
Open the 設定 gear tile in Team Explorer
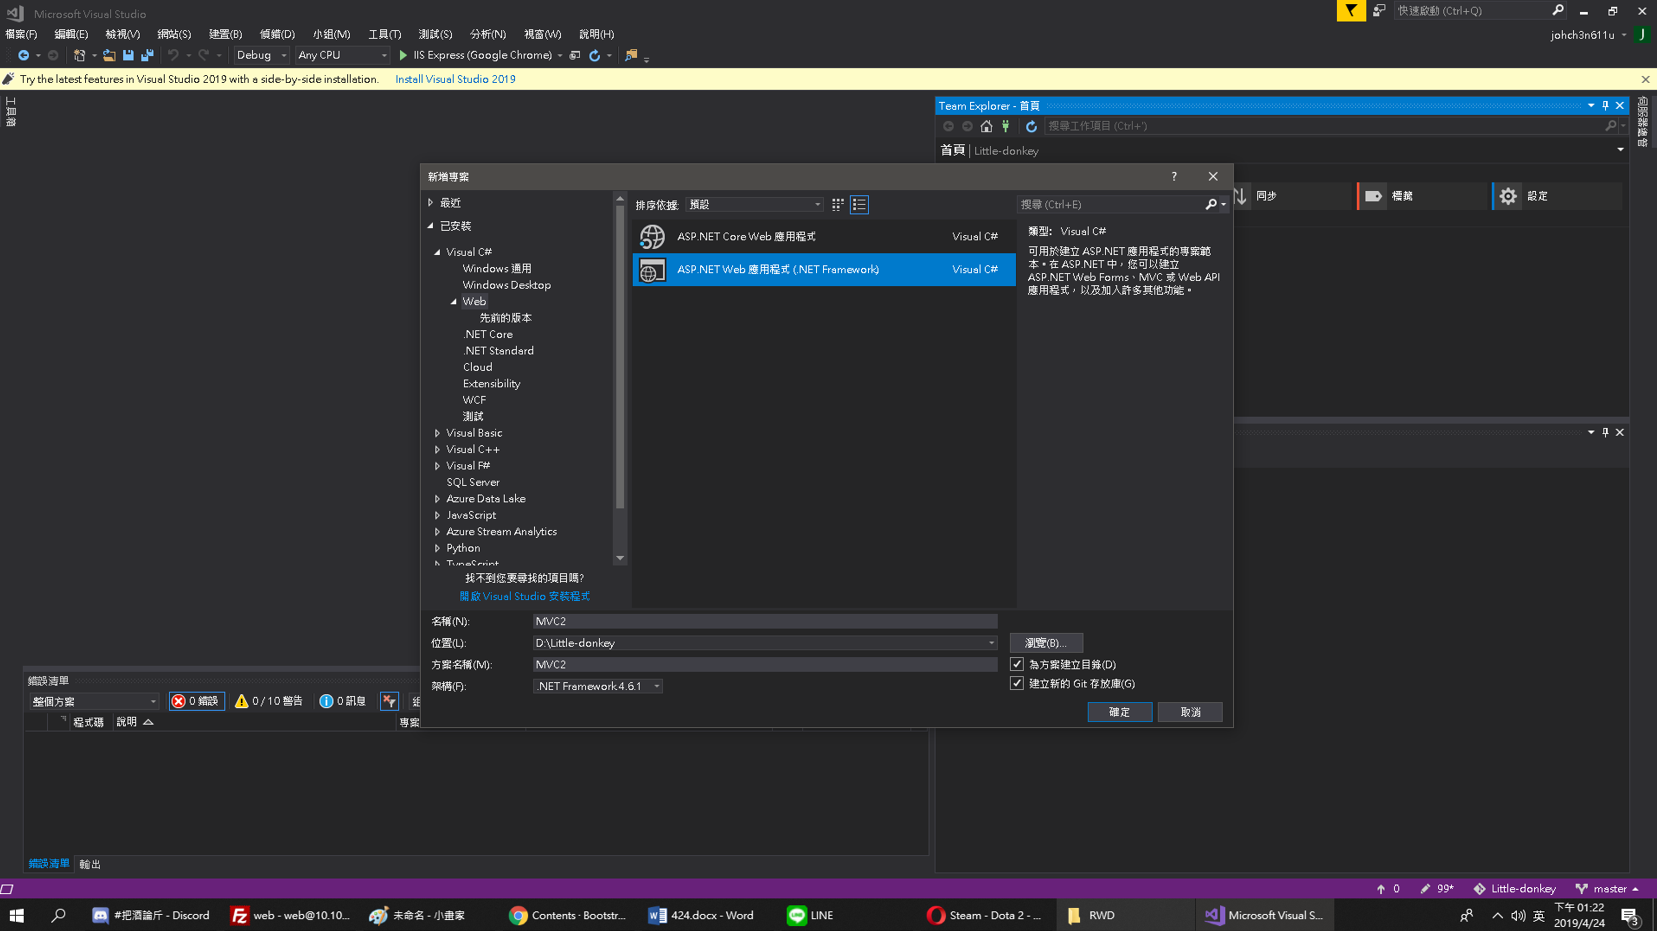pyautogui.click(x=1556, y=196)
